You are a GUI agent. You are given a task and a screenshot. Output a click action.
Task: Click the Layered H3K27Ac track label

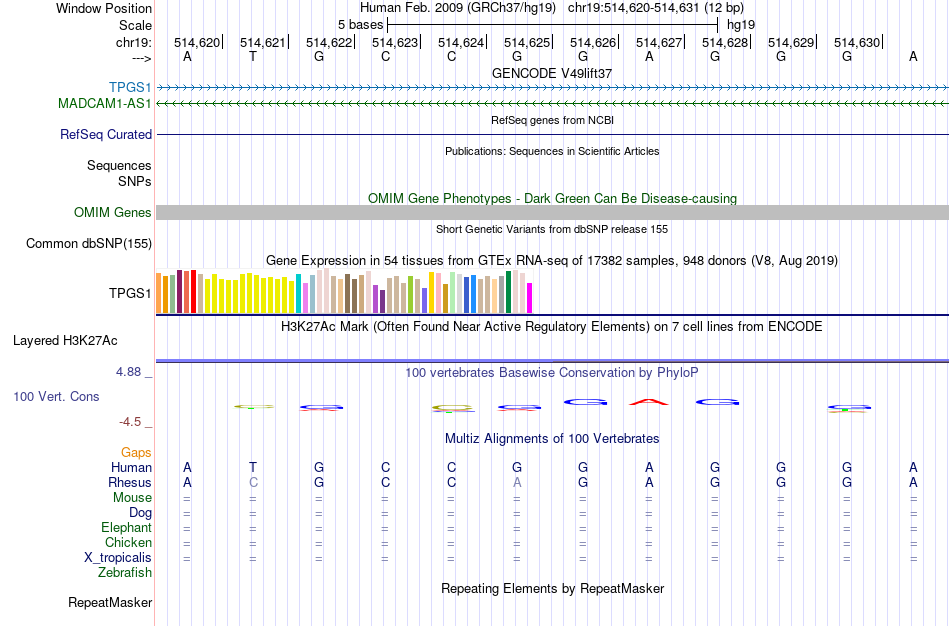(65, 341)
